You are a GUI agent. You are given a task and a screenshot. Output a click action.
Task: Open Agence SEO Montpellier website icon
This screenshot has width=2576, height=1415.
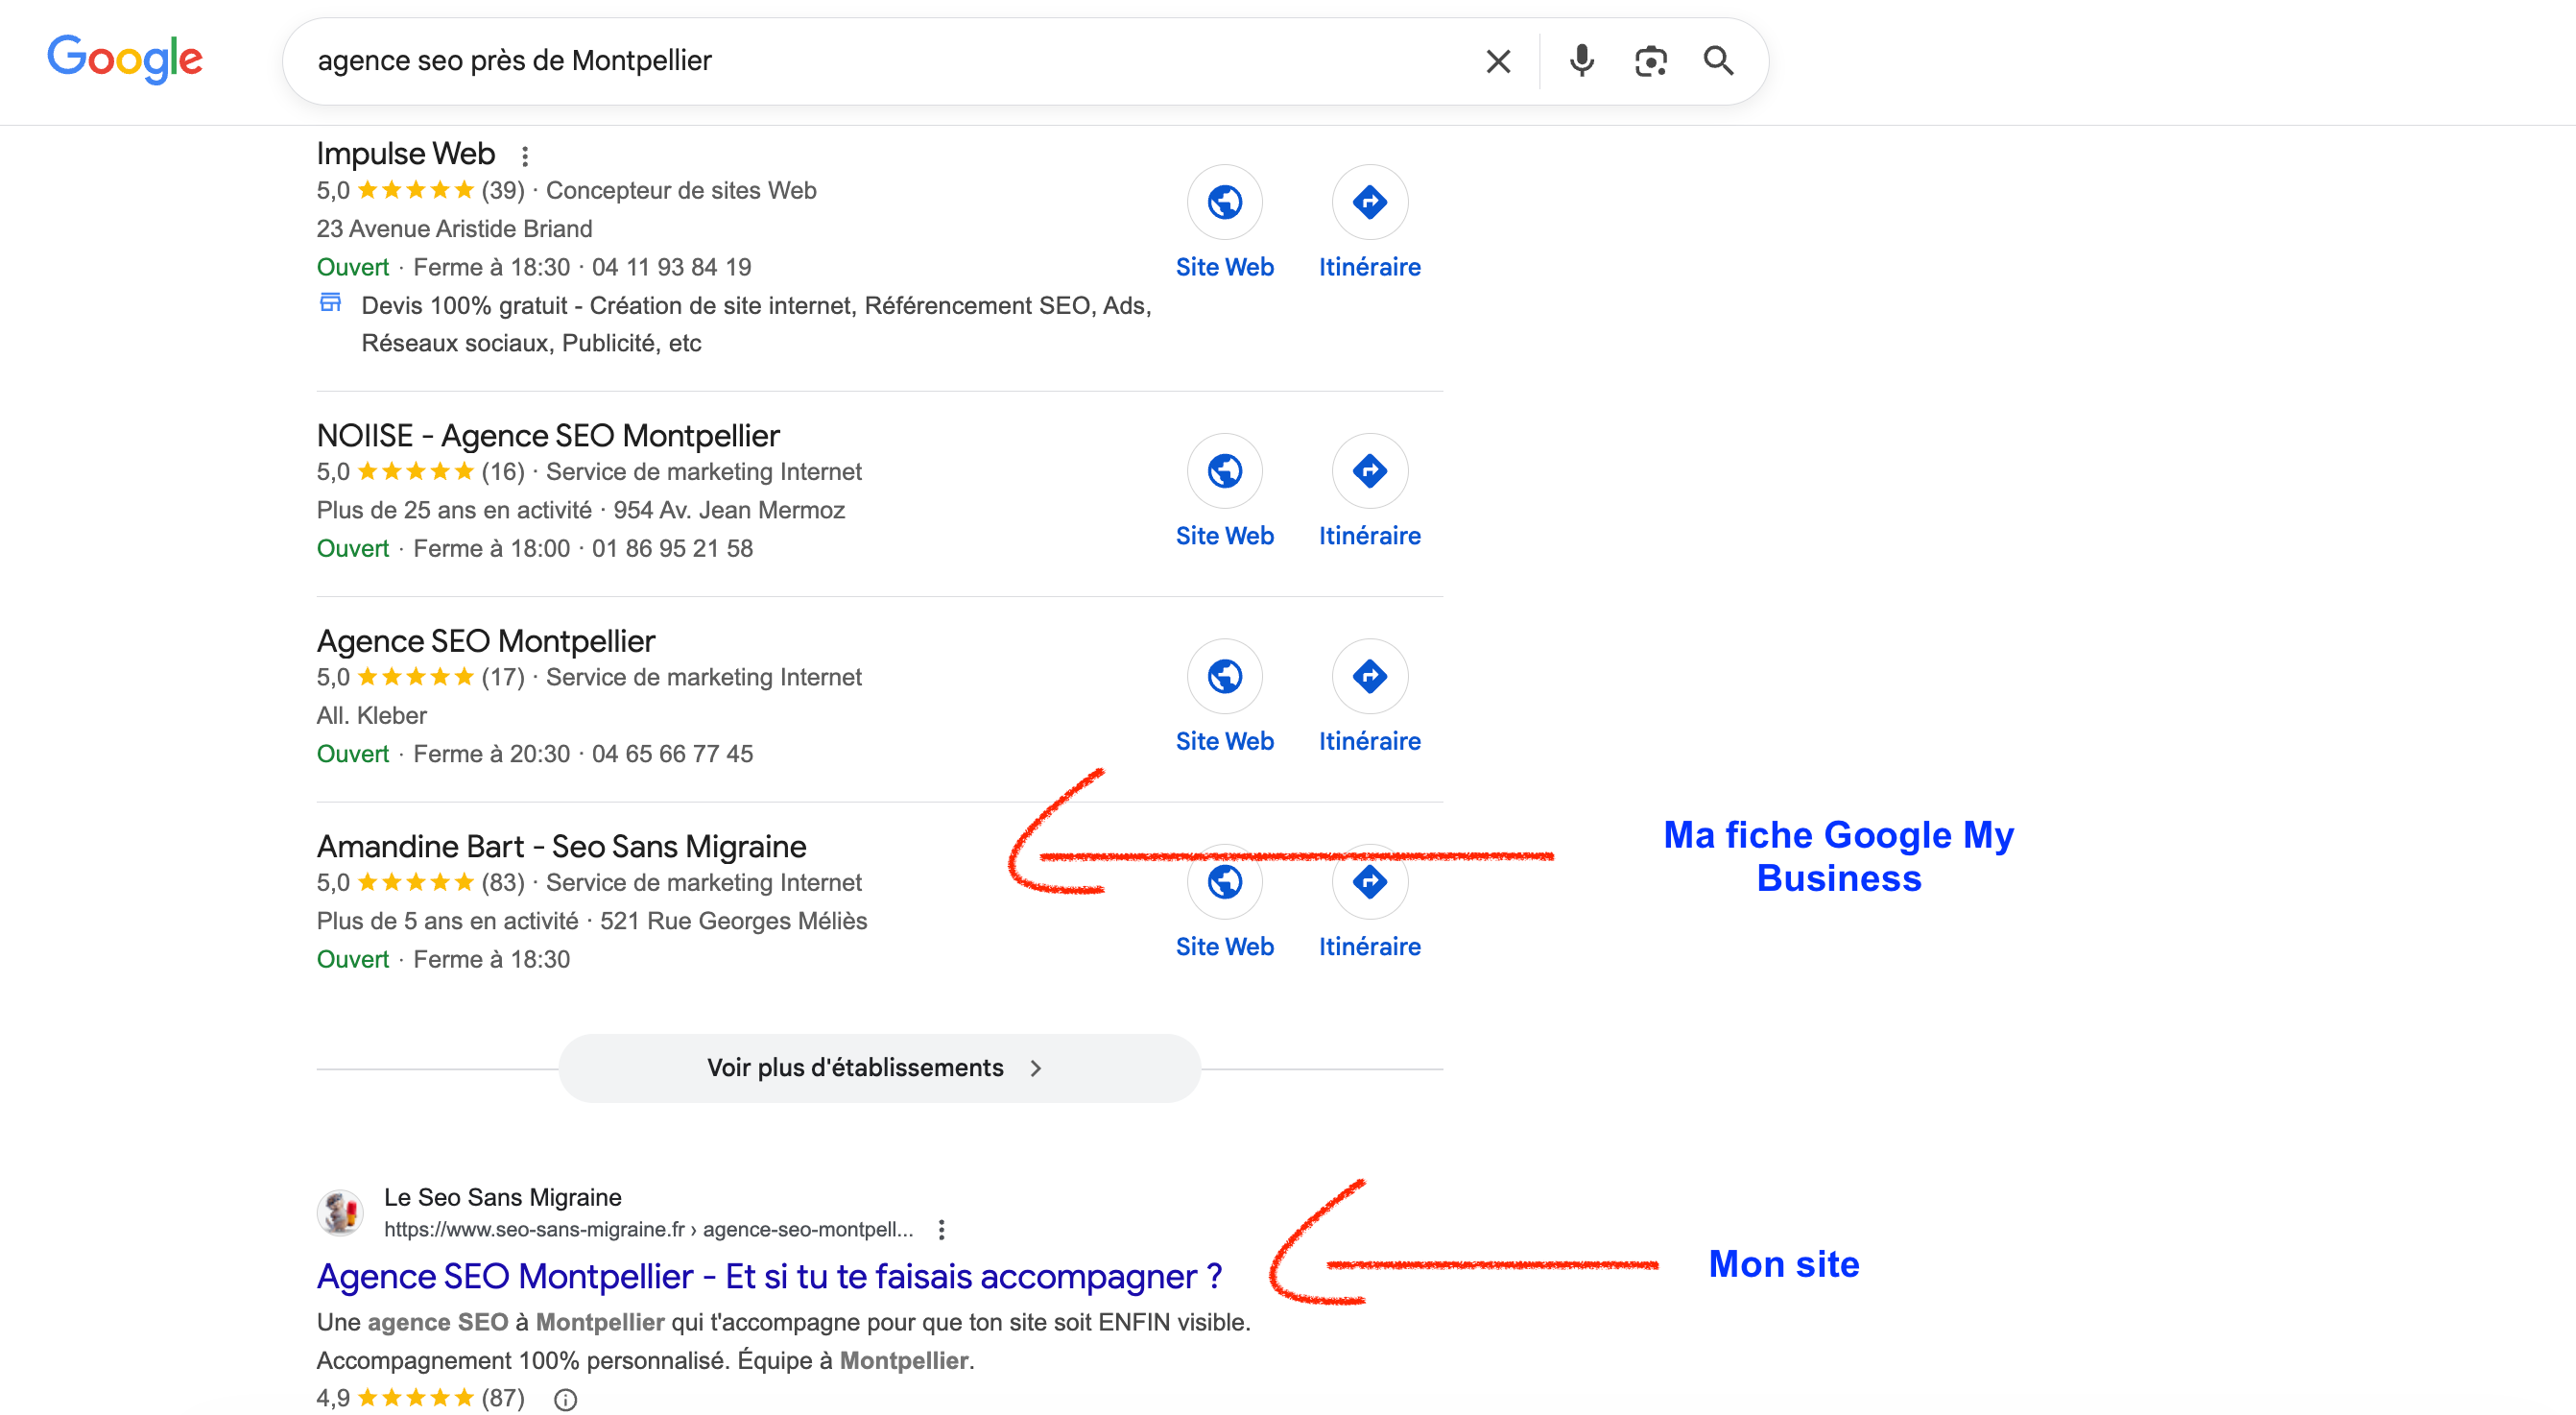click(1224, 677)
